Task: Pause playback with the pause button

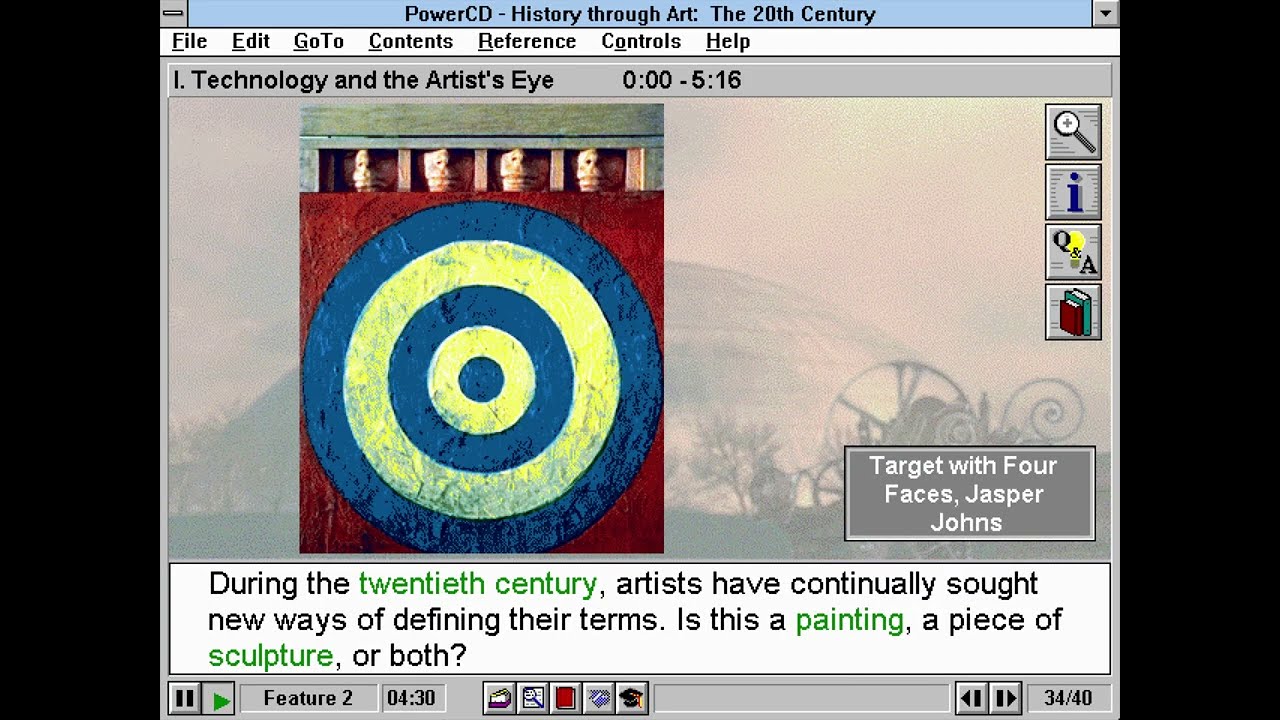Action: (x=185, y=698)
